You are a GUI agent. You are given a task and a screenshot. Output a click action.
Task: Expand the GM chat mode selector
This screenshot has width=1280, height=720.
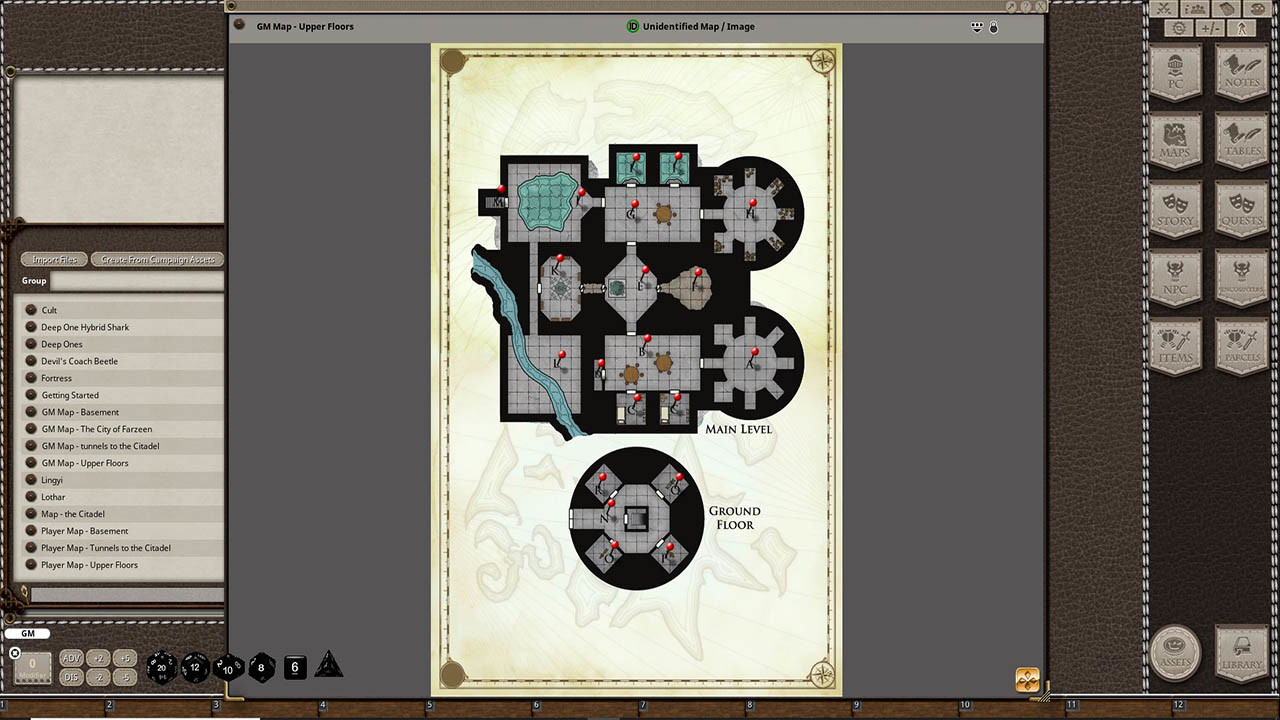(x=27, y=633)
